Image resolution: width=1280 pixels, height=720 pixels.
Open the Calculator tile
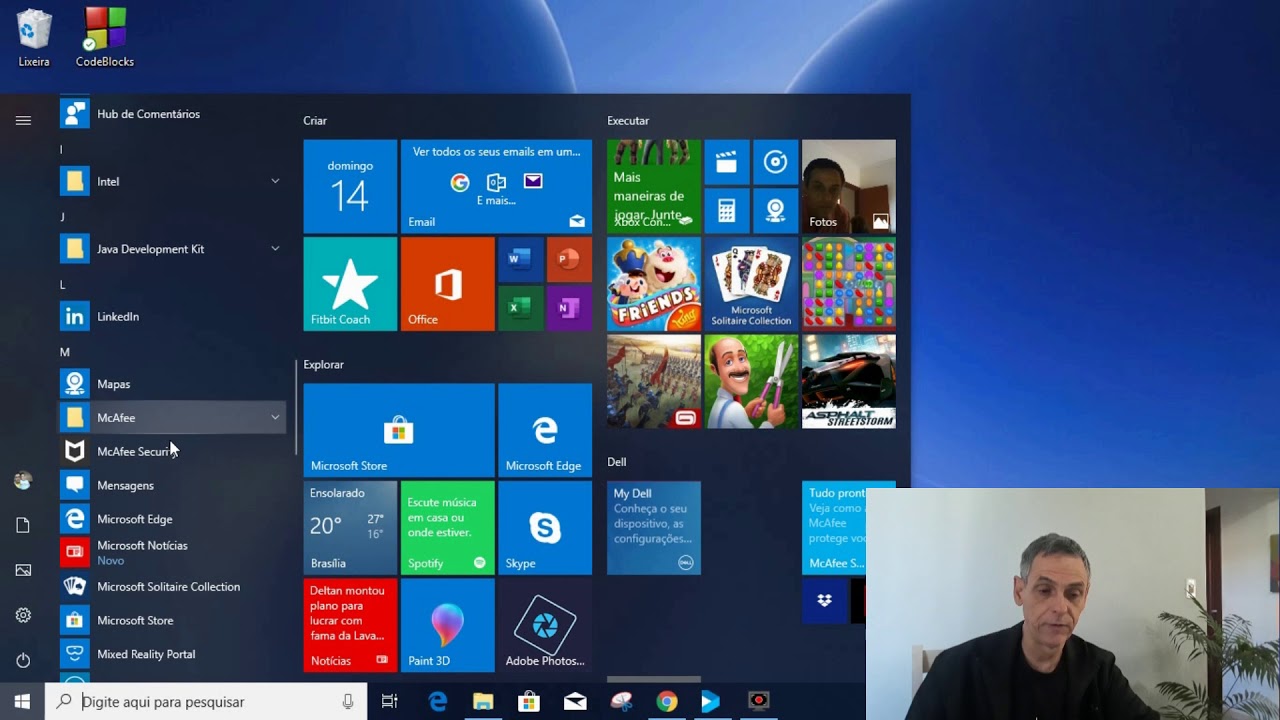727,211
